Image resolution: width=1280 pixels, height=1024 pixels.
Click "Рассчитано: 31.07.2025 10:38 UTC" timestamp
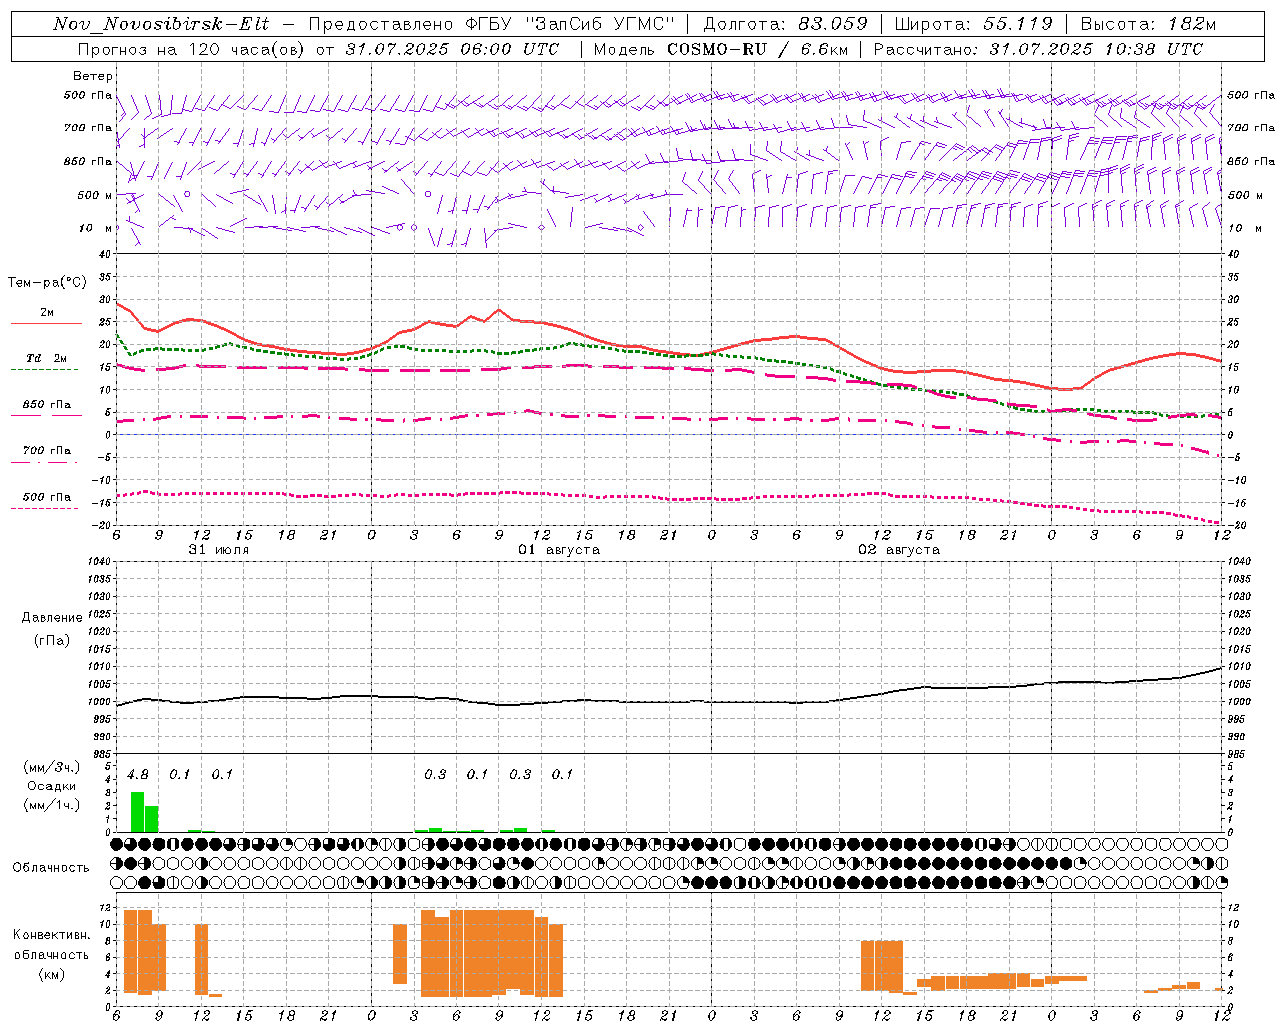coord(1038,49)
